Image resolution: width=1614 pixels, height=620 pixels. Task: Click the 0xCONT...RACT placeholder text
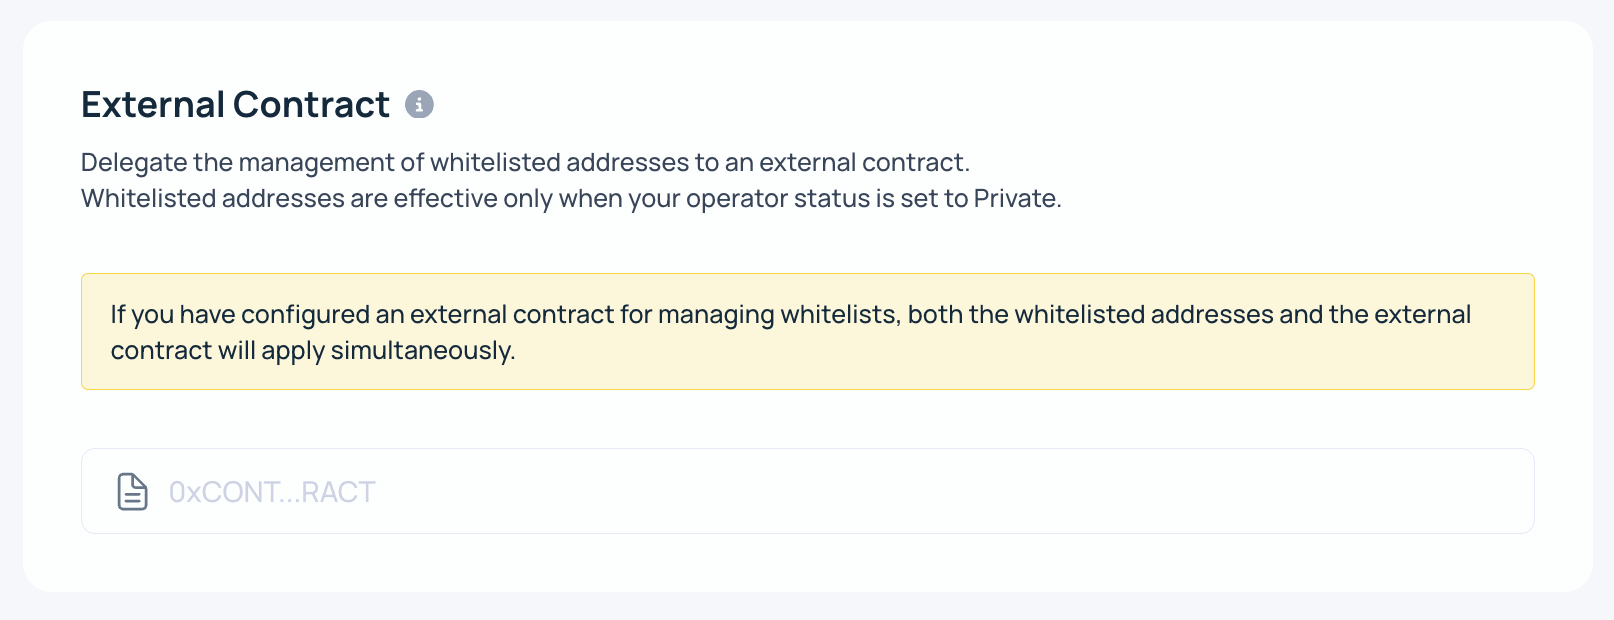[272, 492]
